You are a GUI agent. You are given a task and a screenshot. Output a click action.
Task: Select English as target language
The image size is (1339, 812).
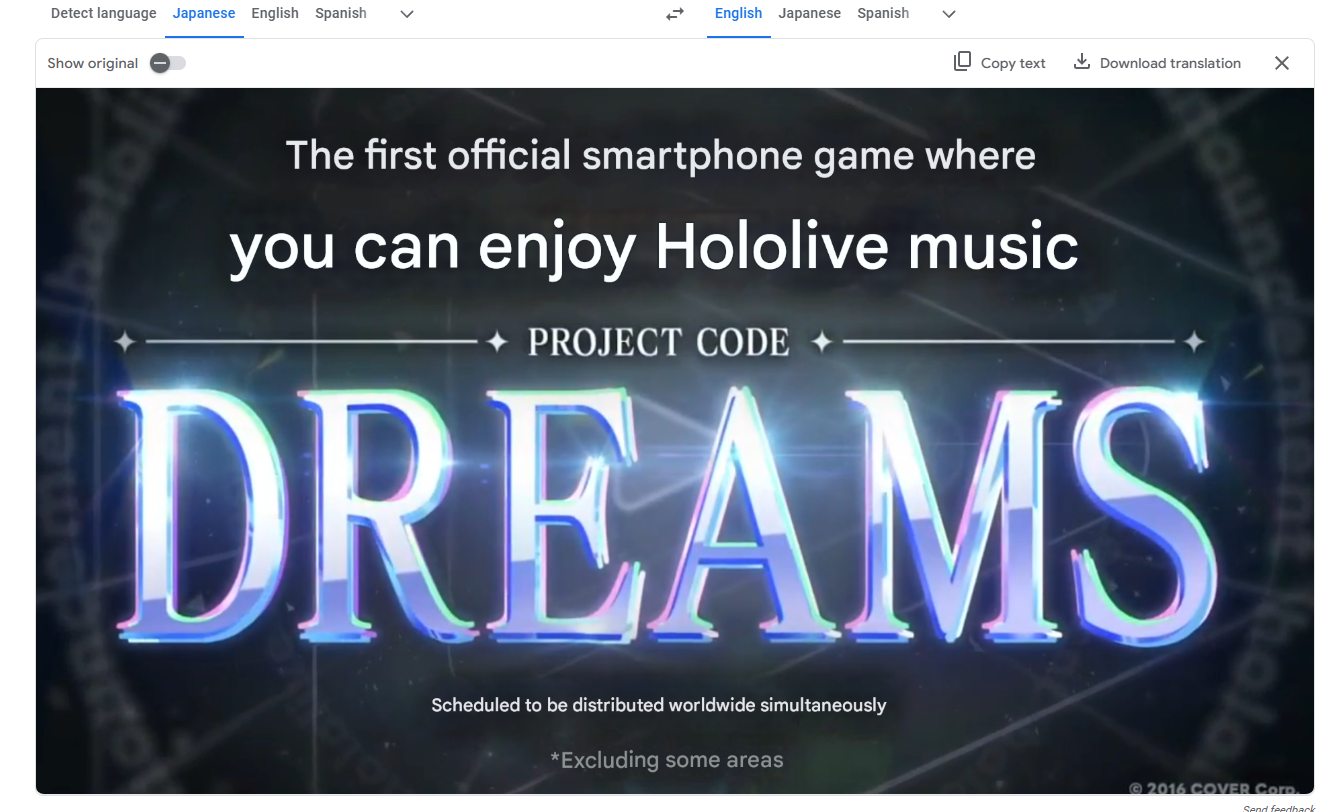click(739, 13)
